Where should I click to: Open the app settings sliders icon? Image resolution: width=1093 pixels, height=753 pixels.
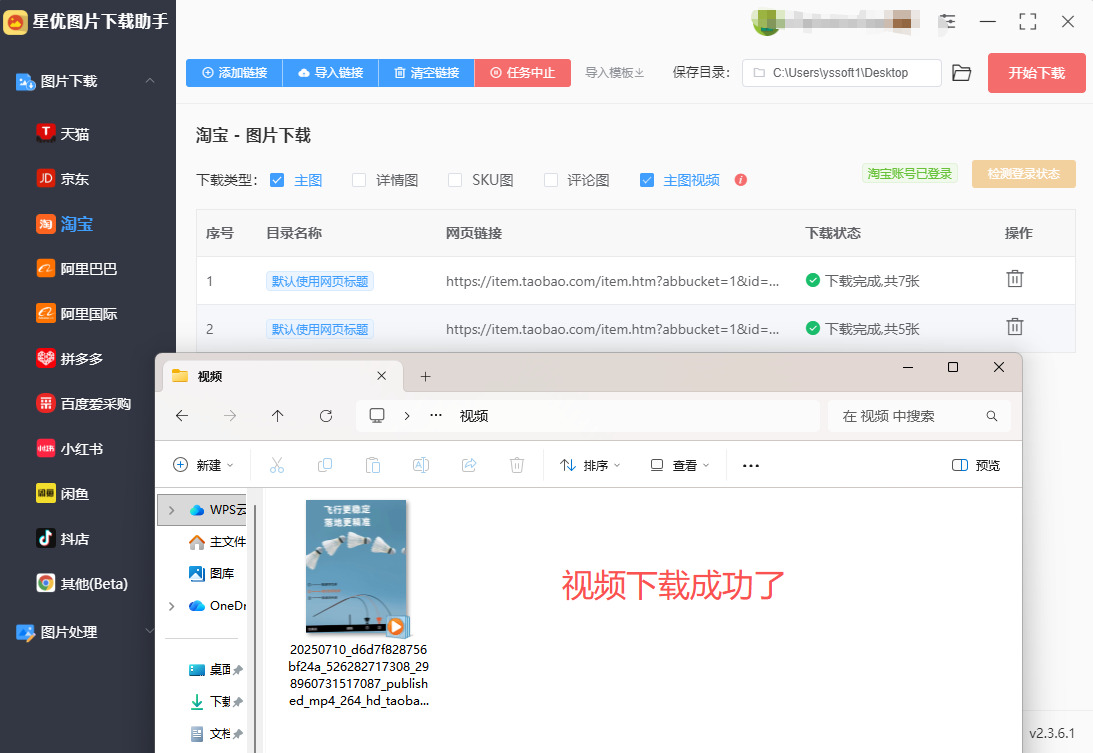(947, 22)
